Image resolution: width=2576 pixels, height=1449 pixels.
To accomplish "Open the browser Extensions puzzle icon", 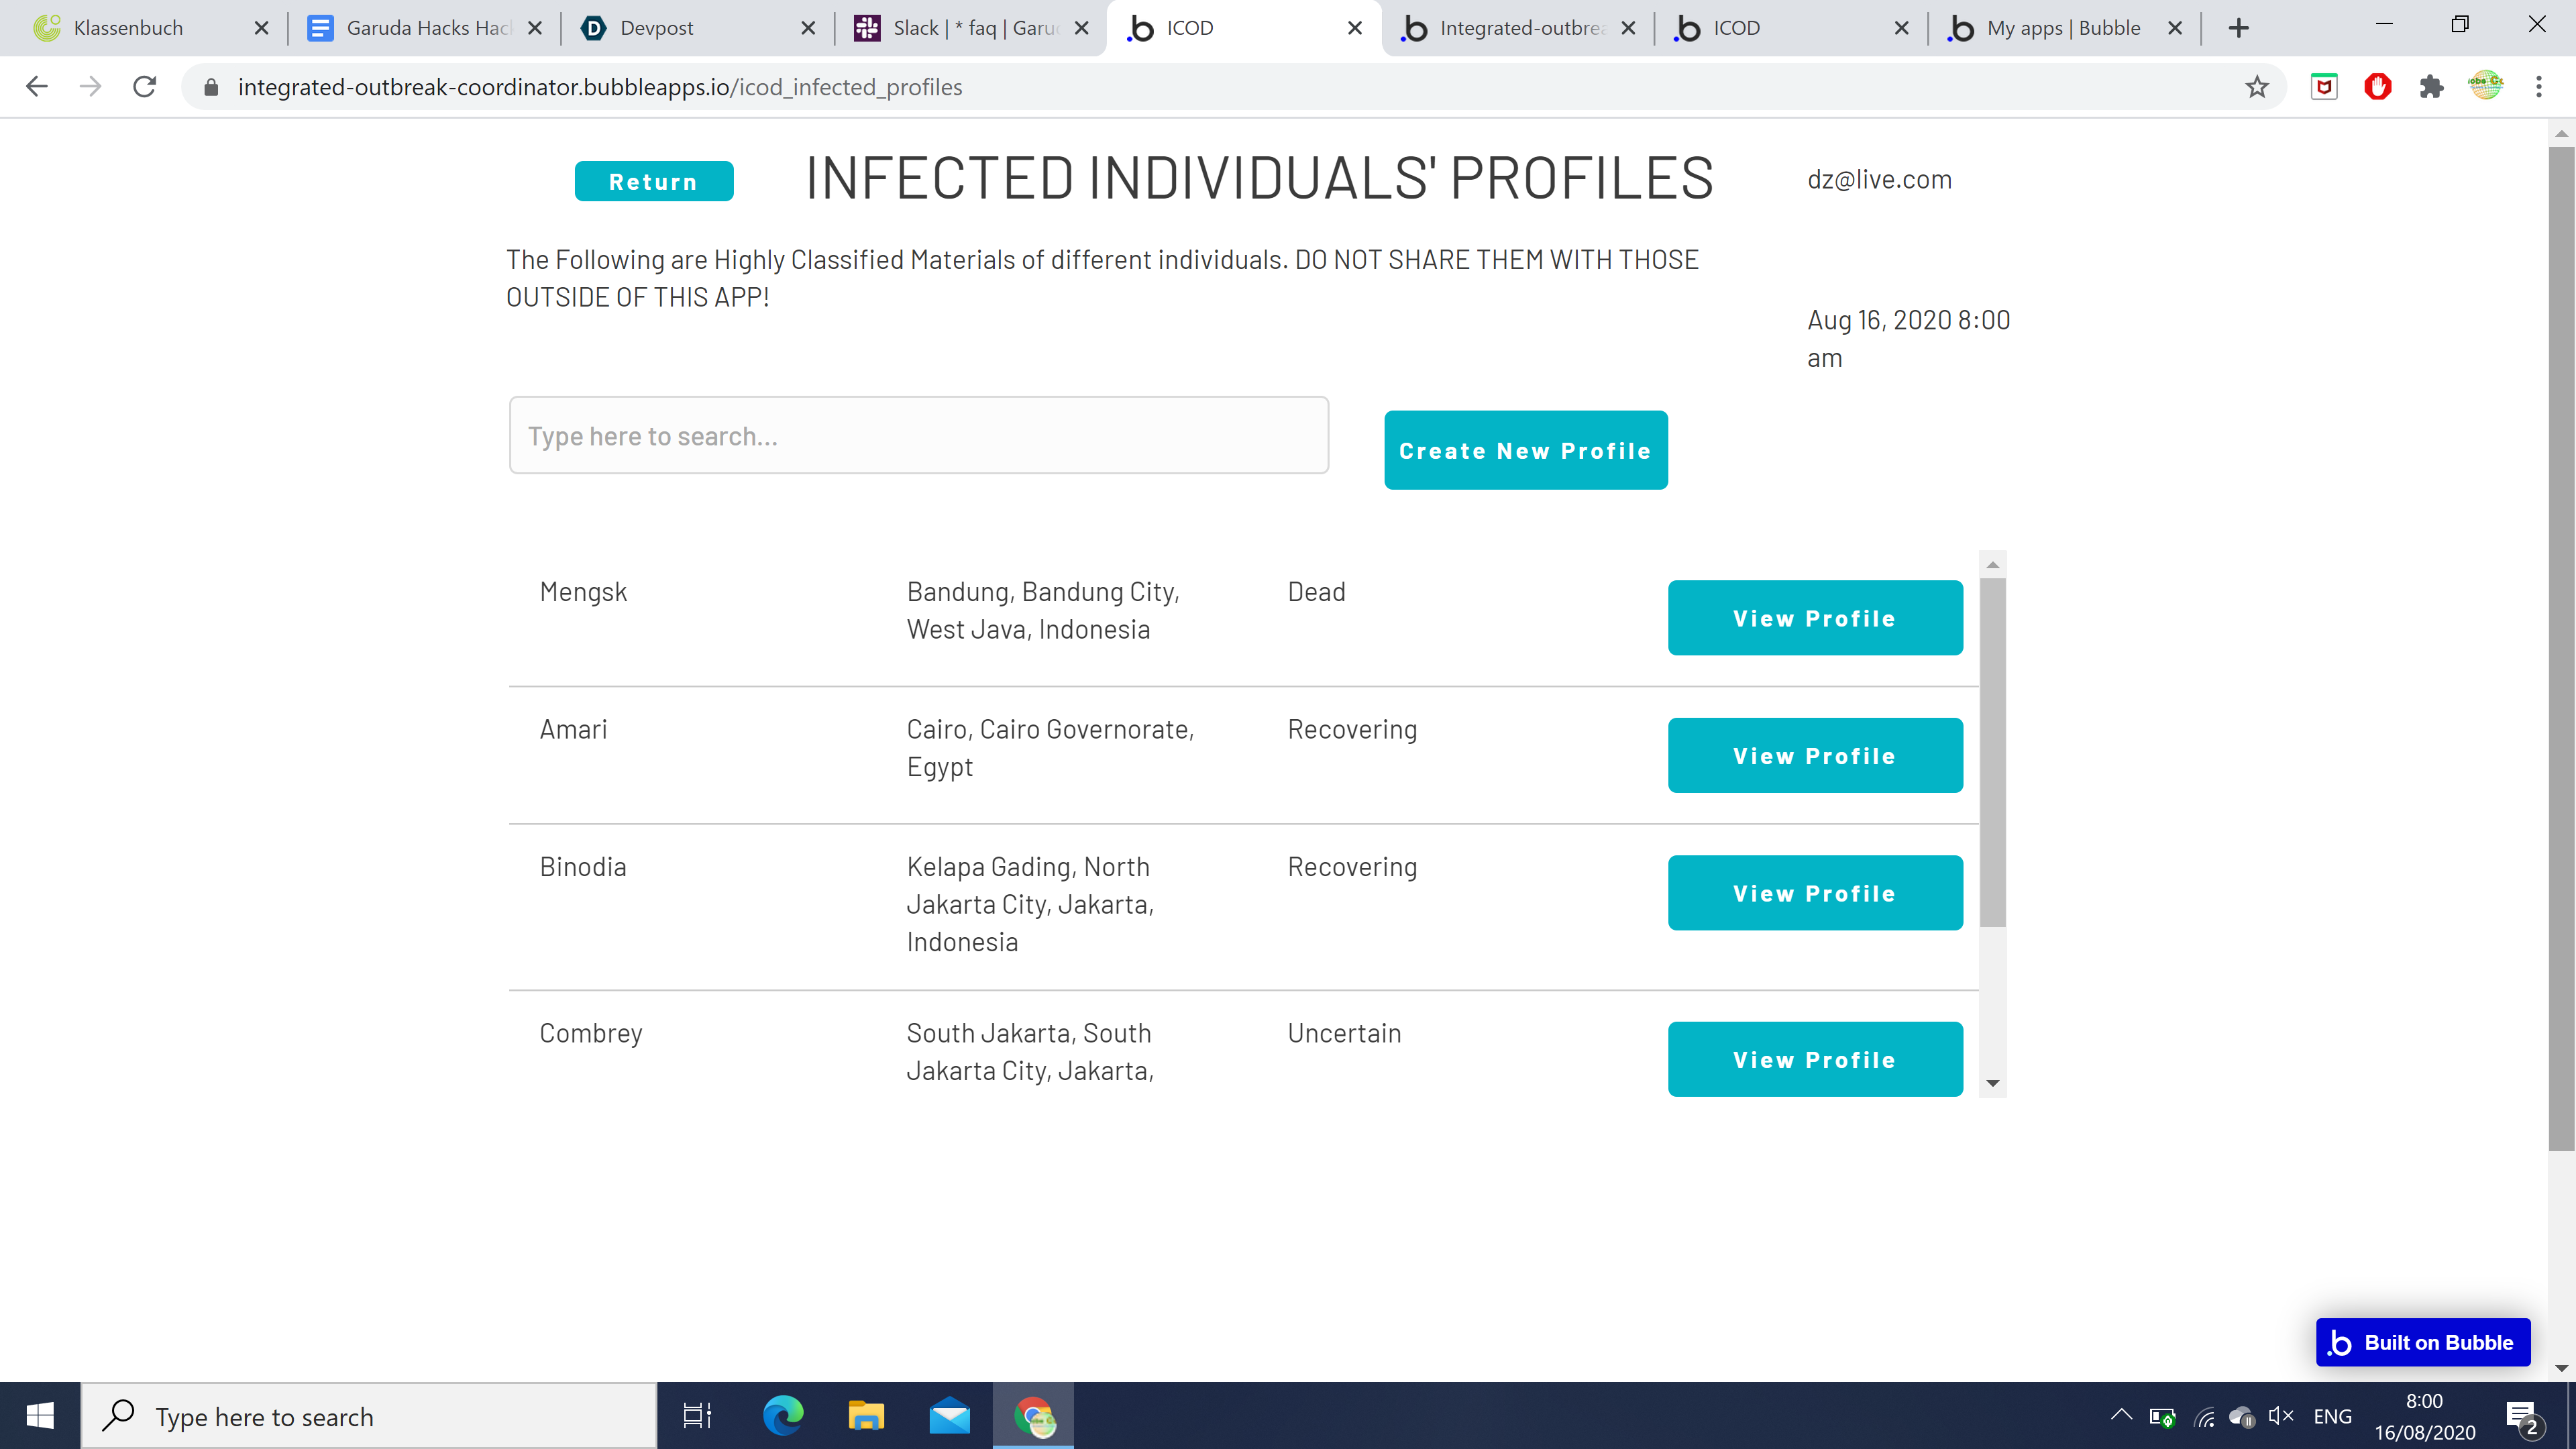I will (x=2431, y=87).
